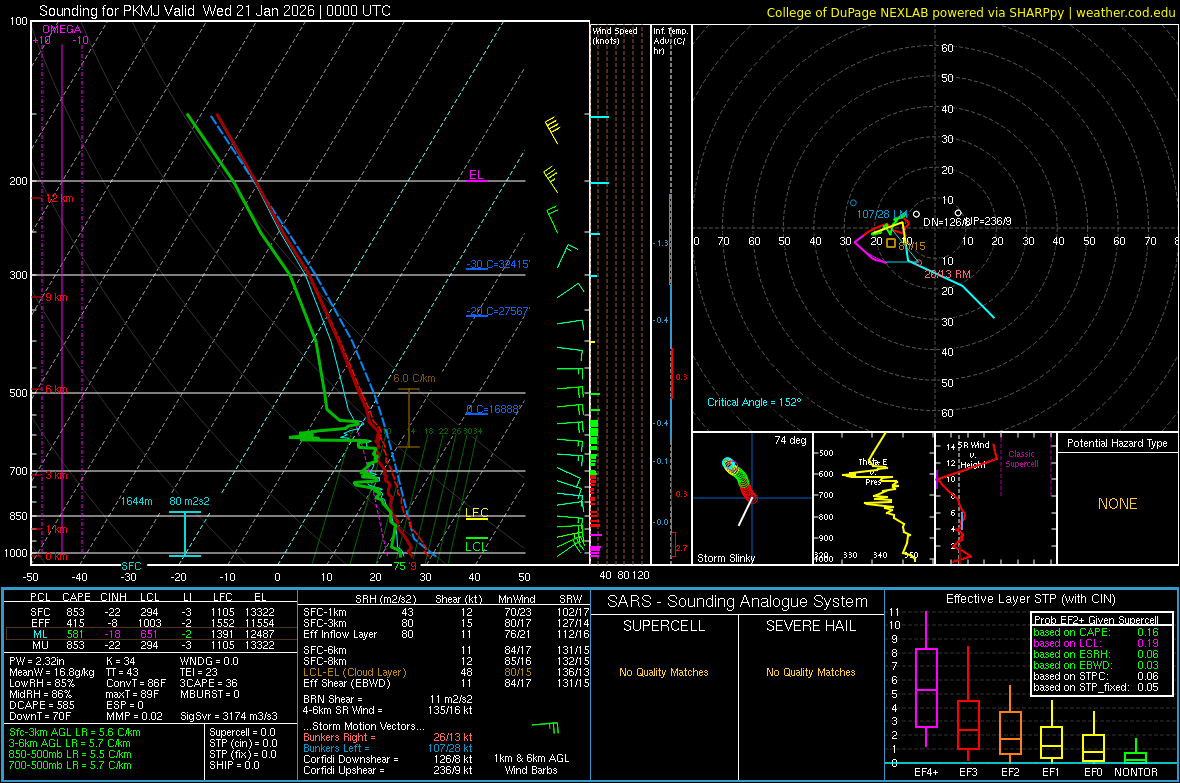Screen dimensions: 1180x783
Task: Click the '74 deg' slinky tilt value
Action: [790, 440]
